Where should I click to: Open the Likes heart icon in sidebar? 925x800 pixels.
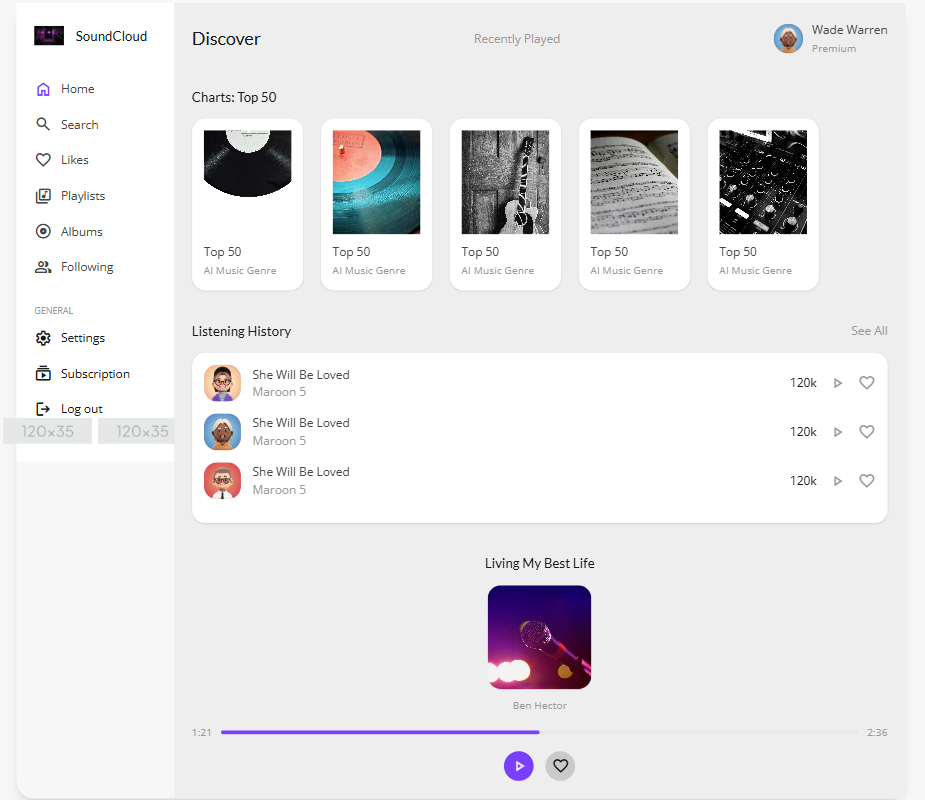point(43,160)
